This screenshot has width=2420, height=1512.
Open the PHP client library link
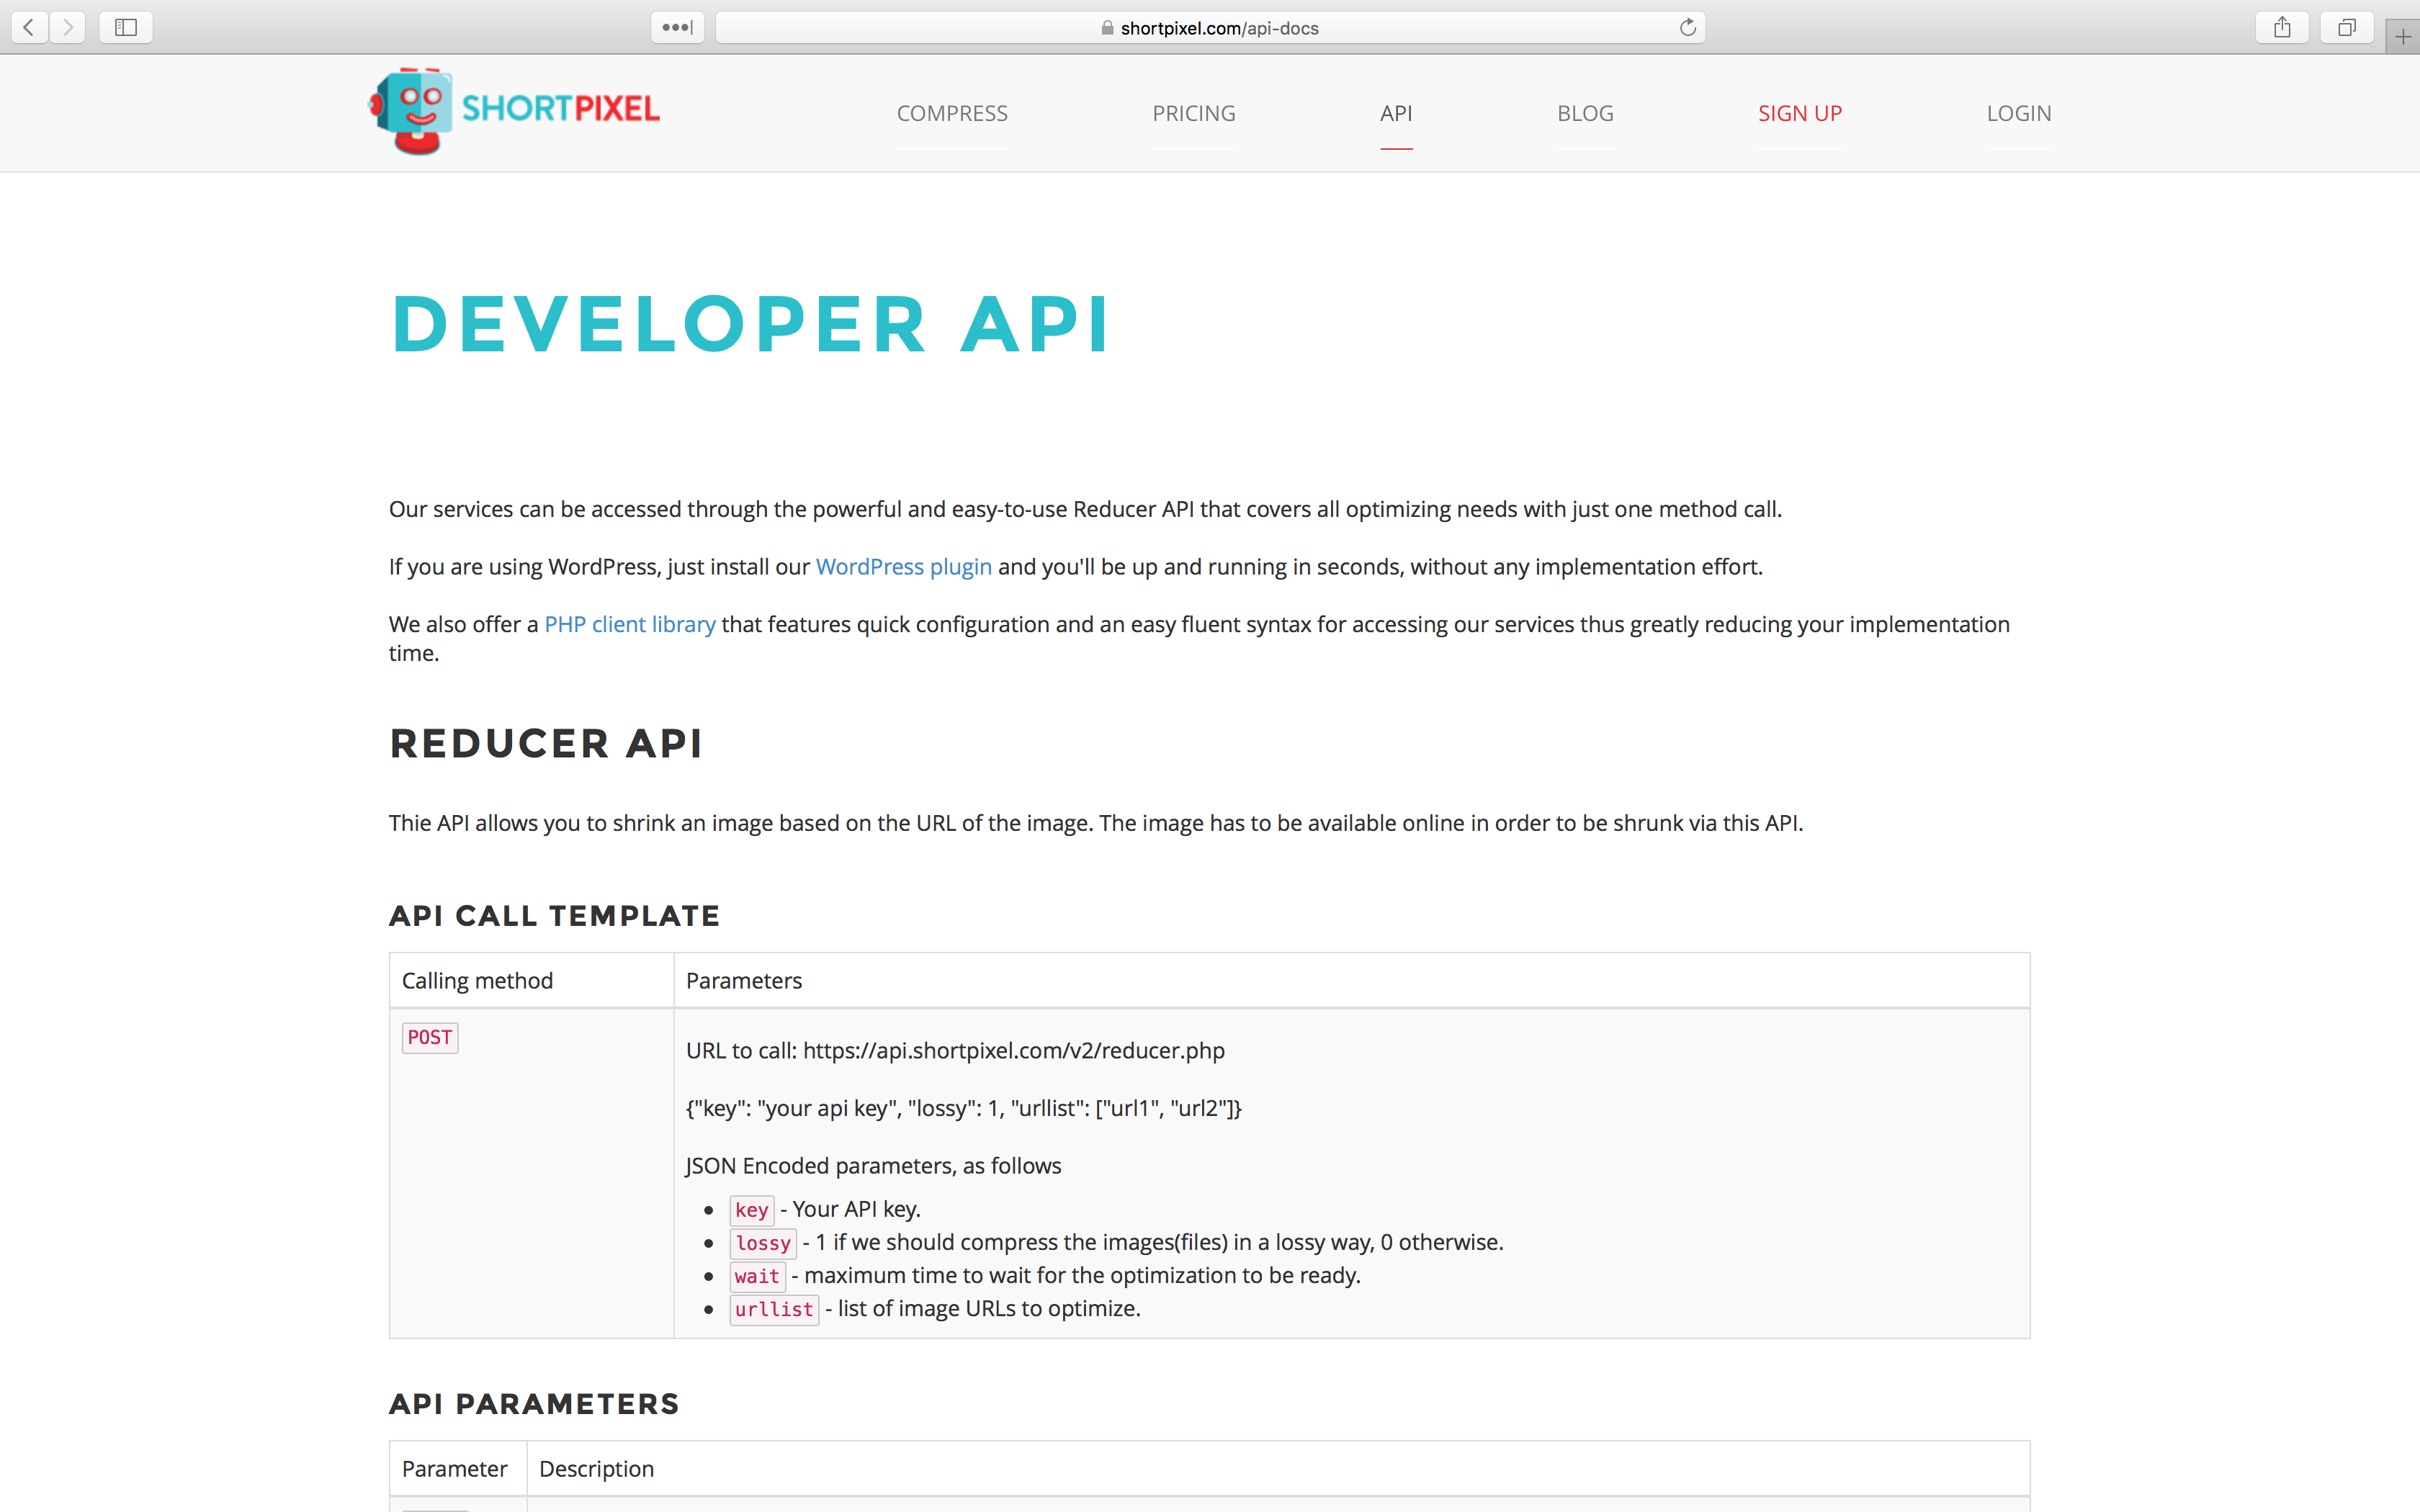pyautogui.click(x=629, y=624)
